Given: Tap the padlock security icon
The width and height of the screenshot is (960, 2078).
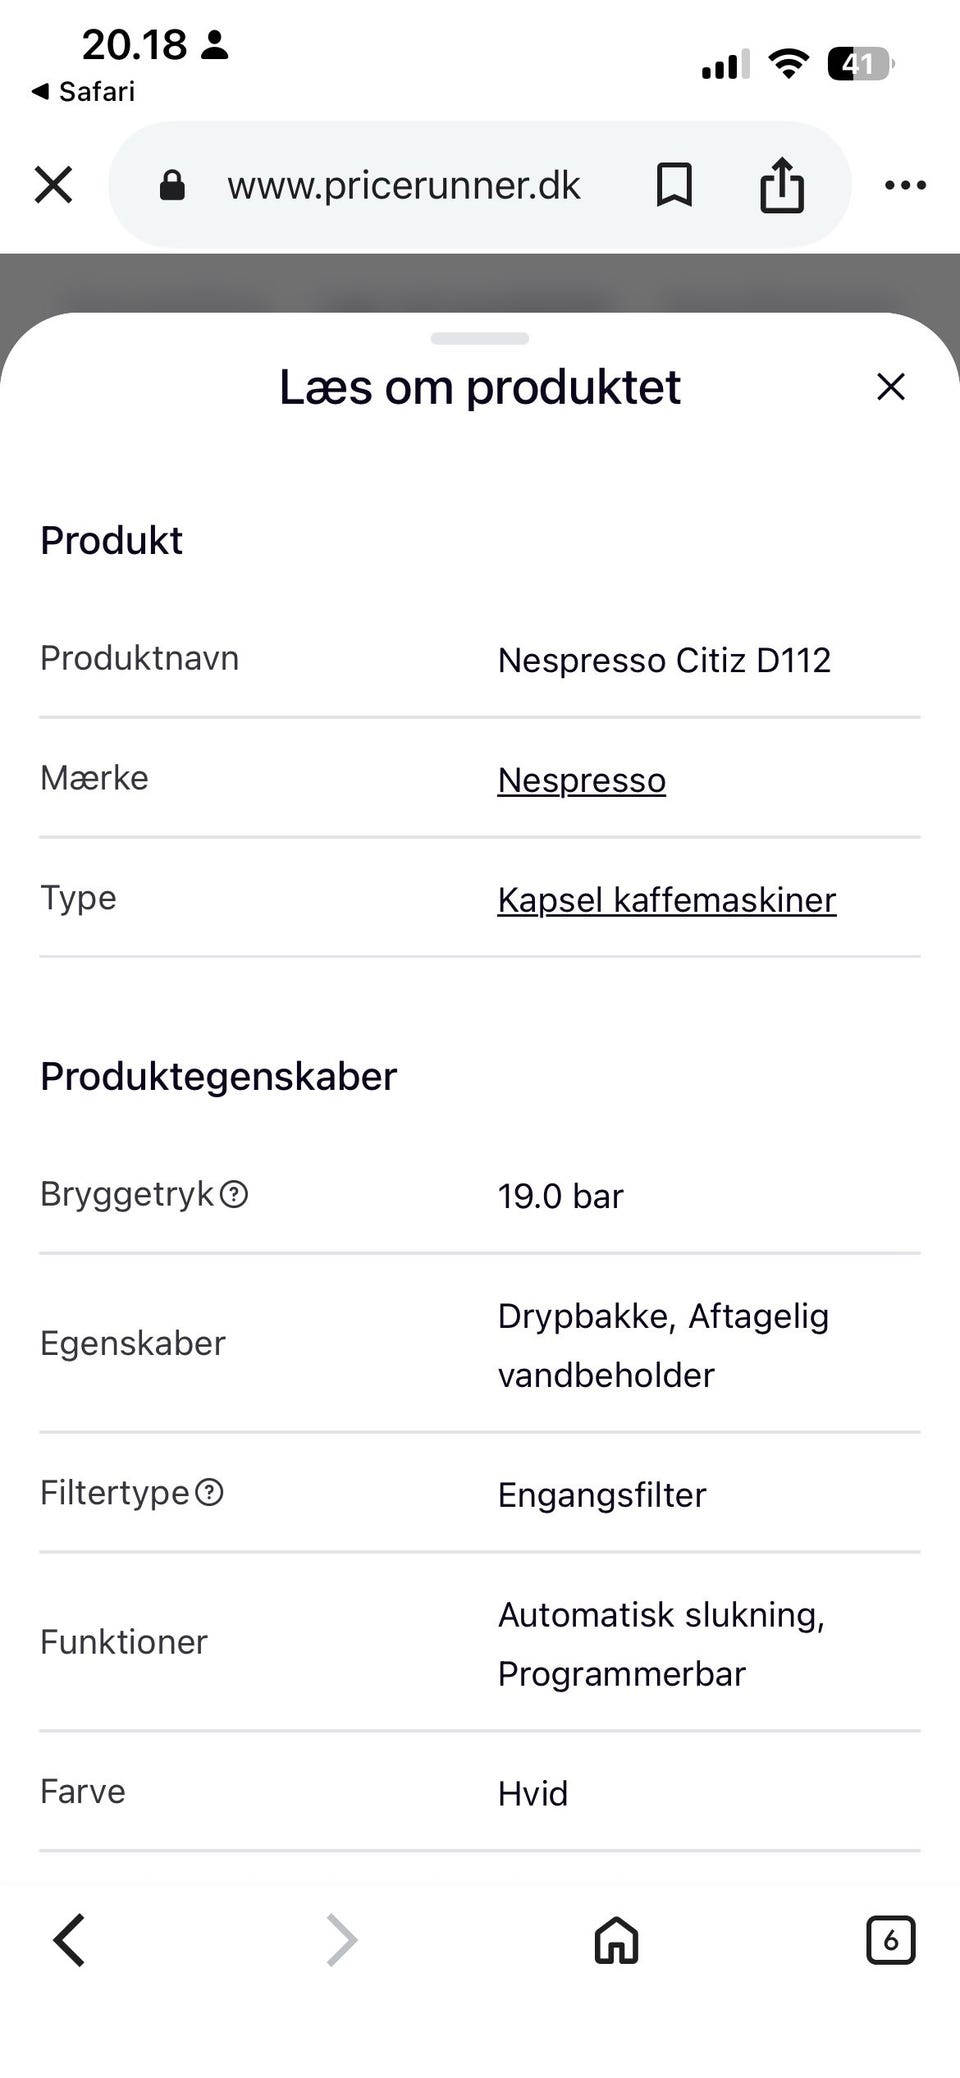Looking at the screenshot, I should [172, 185].
